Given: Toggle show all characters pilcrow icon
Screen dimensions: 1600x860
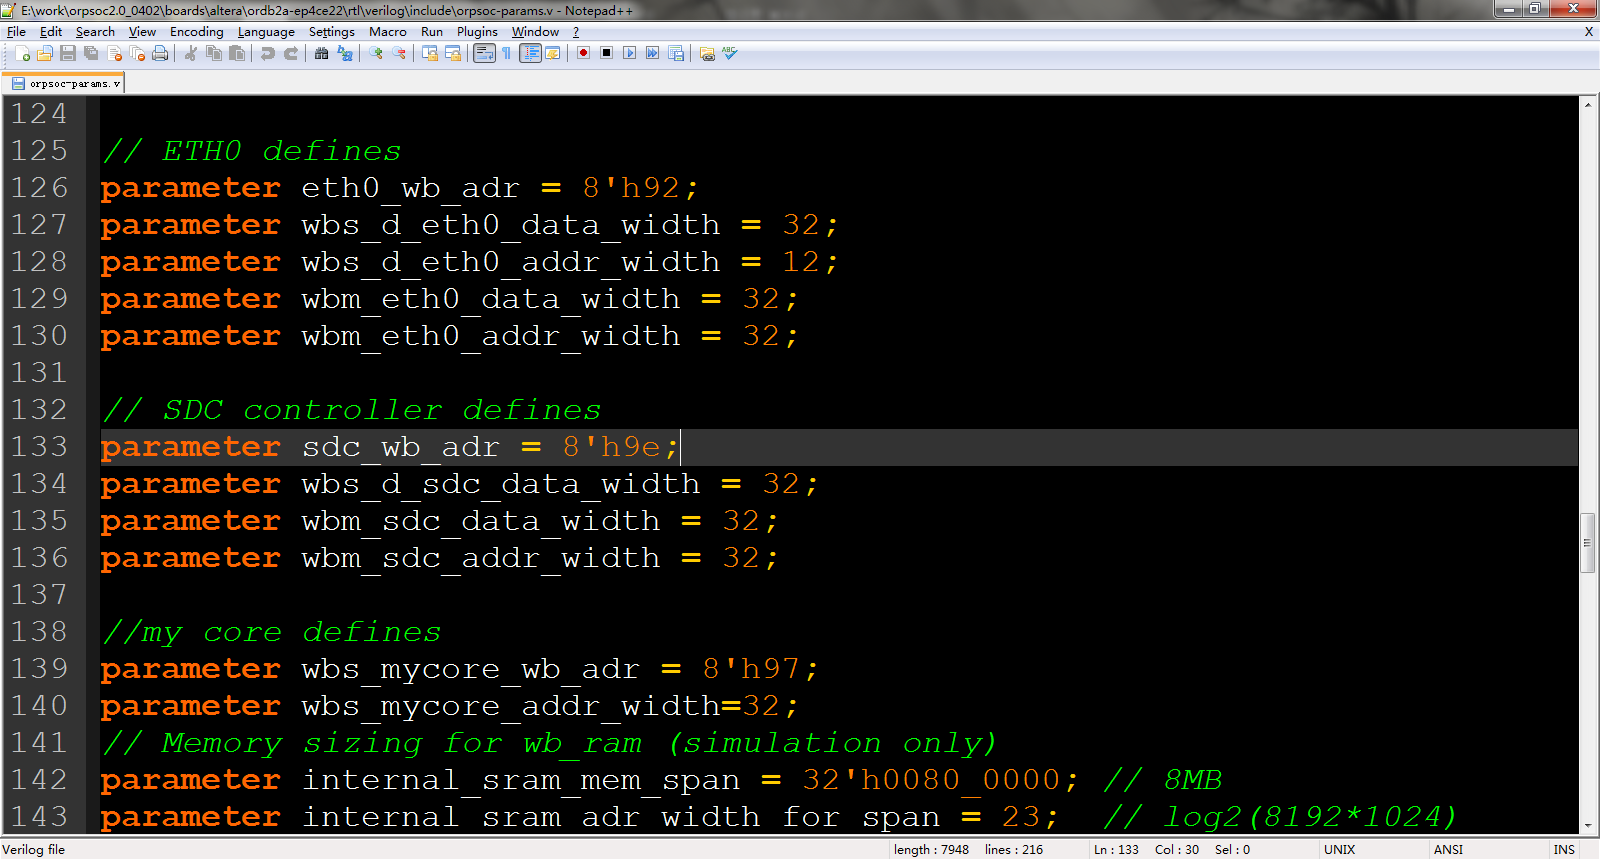Looking at the screenshot, I should coord(507,54).
